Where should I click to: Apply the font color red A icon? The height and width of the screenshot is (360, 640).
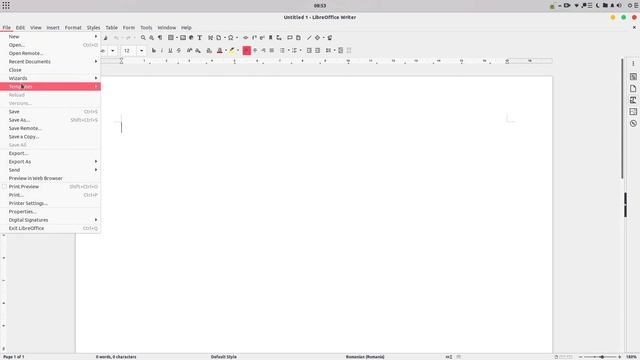tap(220, 50)
